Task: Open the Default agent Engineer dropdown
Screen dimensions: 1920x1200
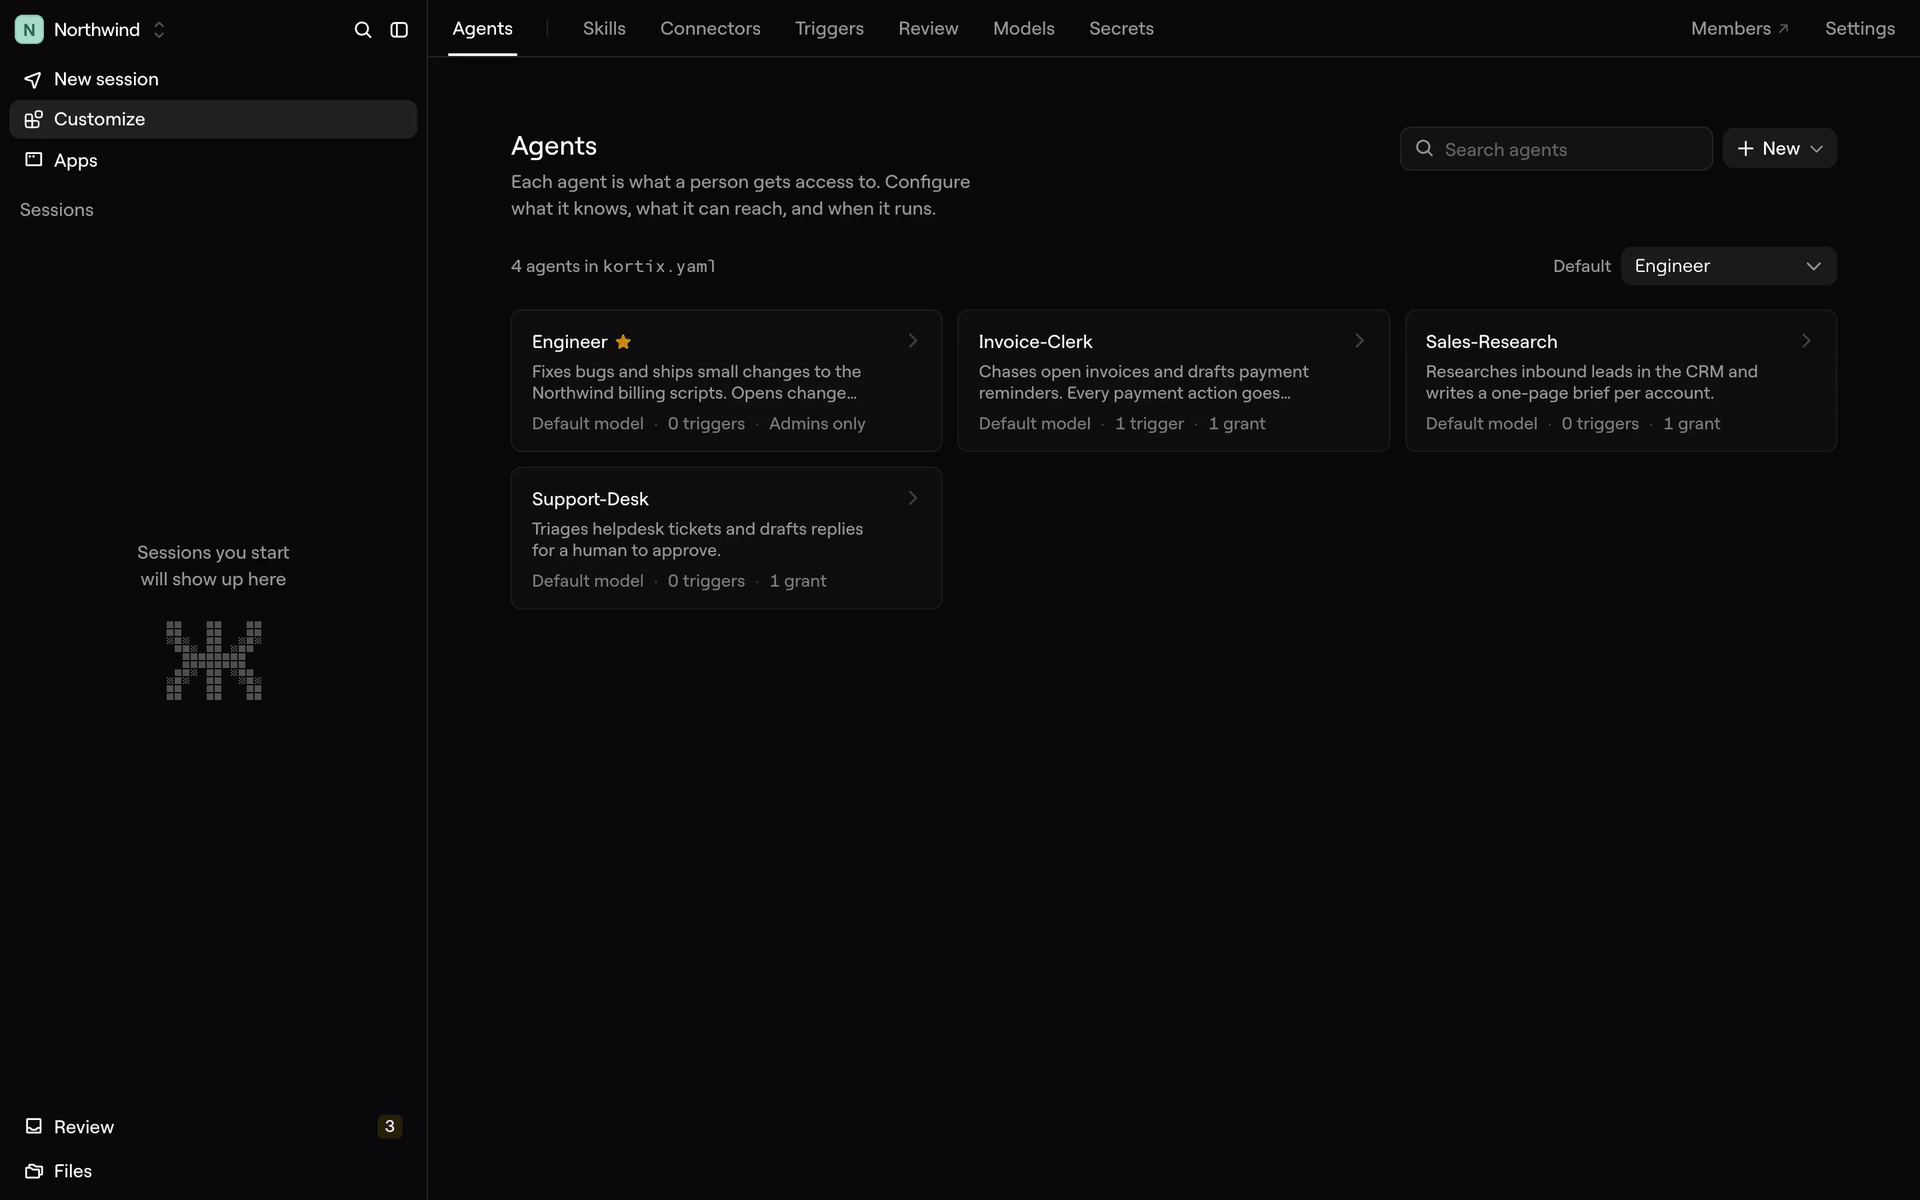Action: (1728, 266)
